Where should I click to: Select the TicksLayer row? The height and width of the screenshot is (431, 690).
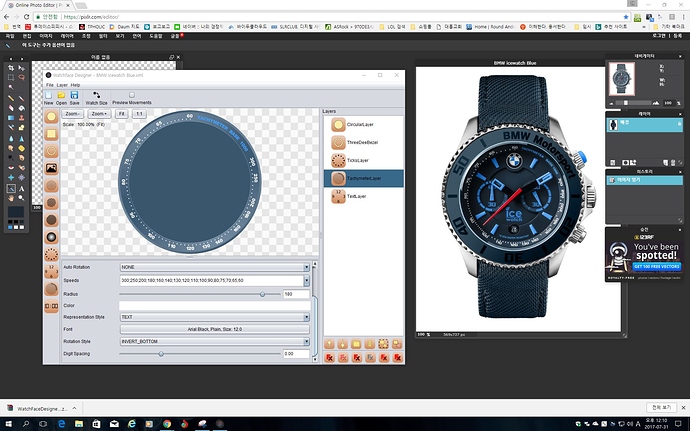[363, 161]
